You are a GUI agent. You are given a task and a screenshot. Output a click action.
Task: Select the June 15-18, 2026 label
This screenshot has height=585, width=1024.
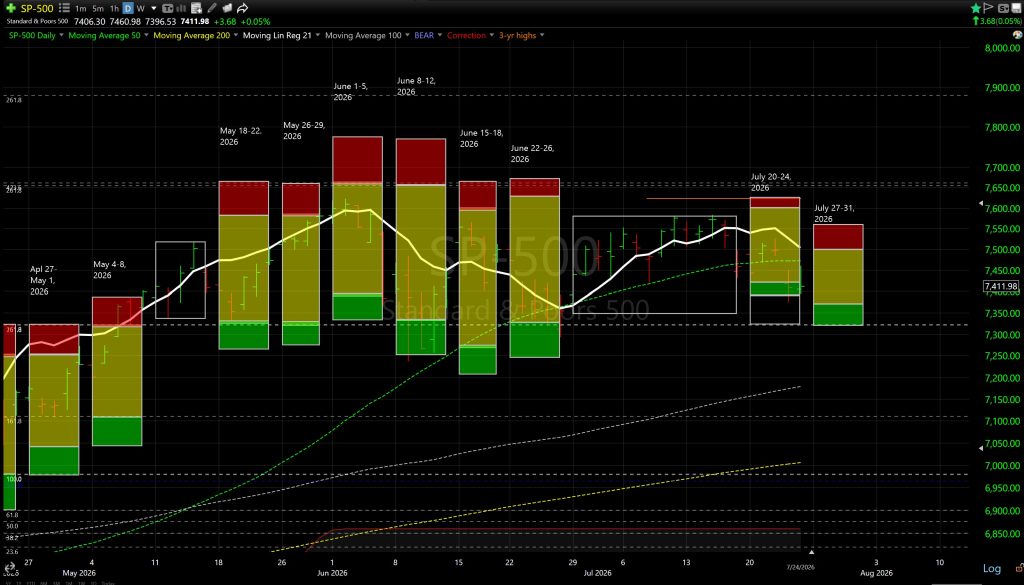(481, 138)
